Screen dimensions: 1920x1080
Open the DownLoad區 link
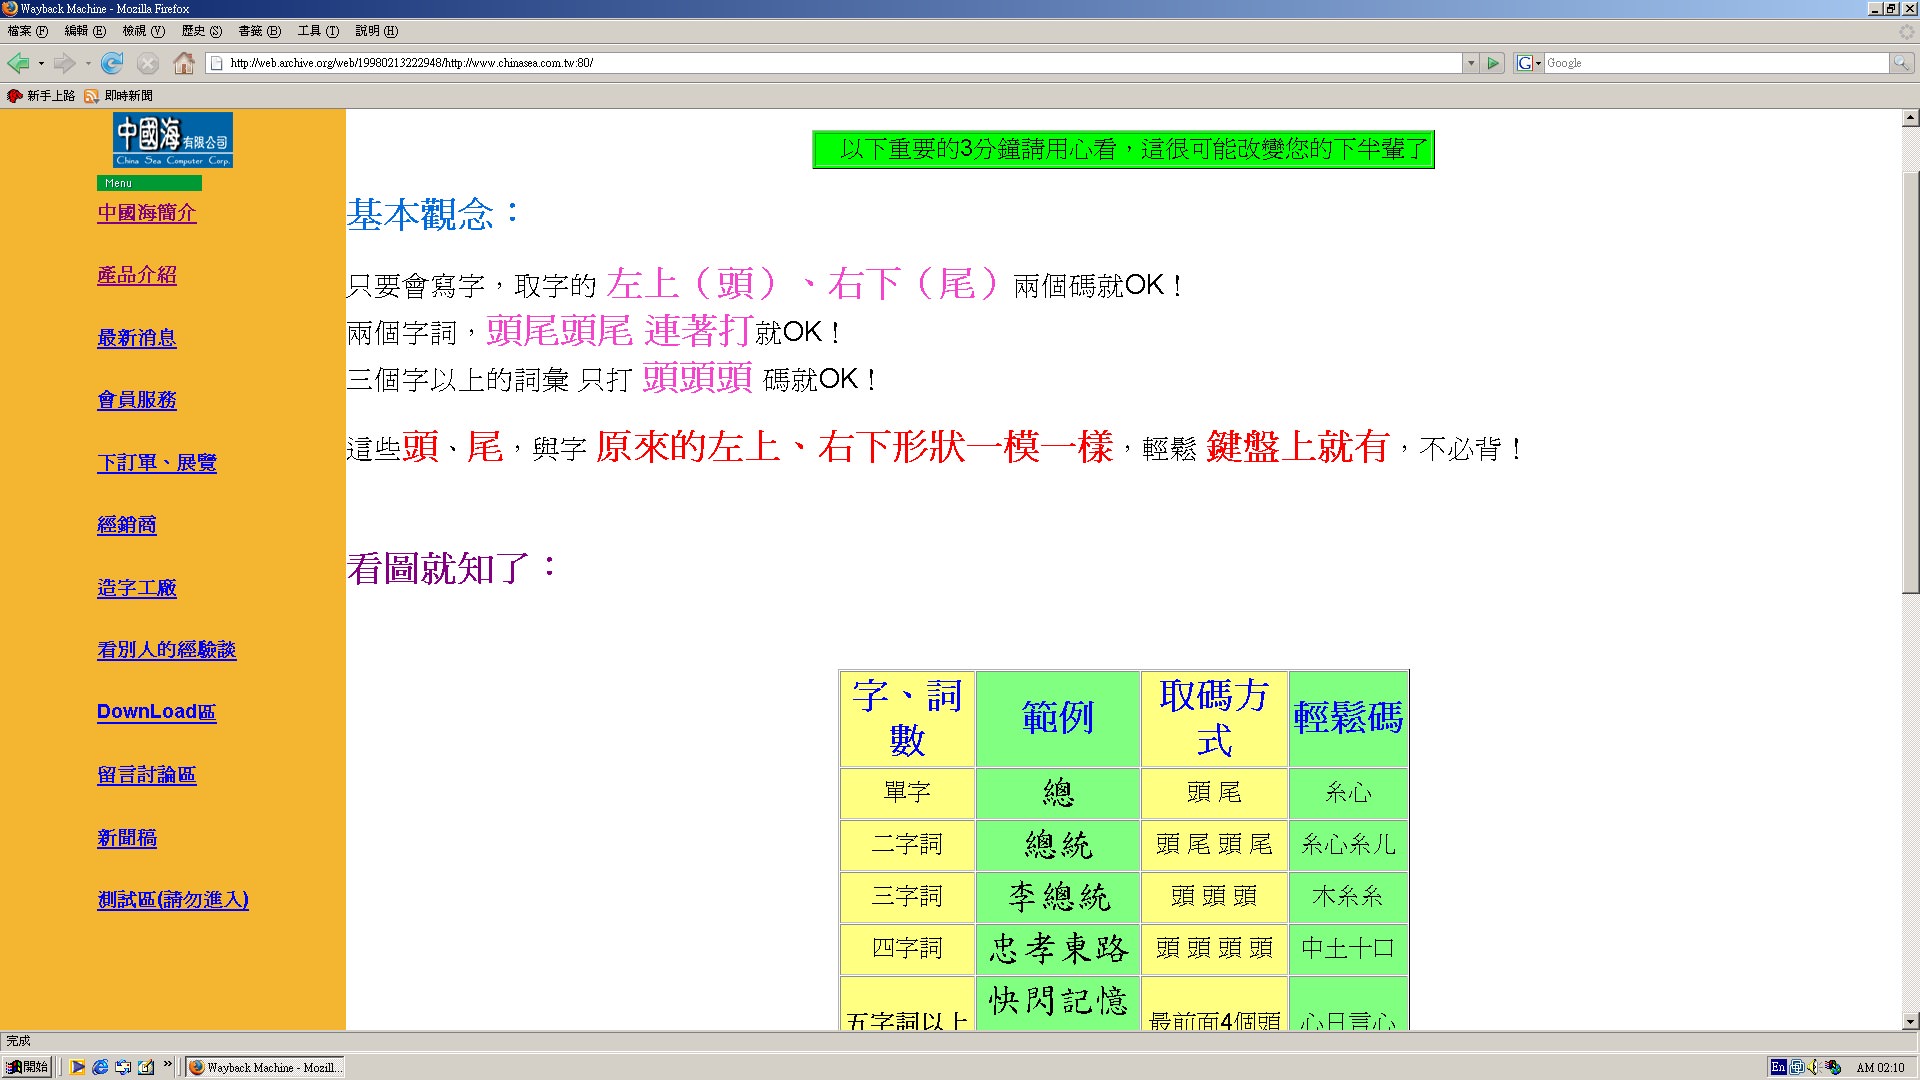[x=156, y=712]
